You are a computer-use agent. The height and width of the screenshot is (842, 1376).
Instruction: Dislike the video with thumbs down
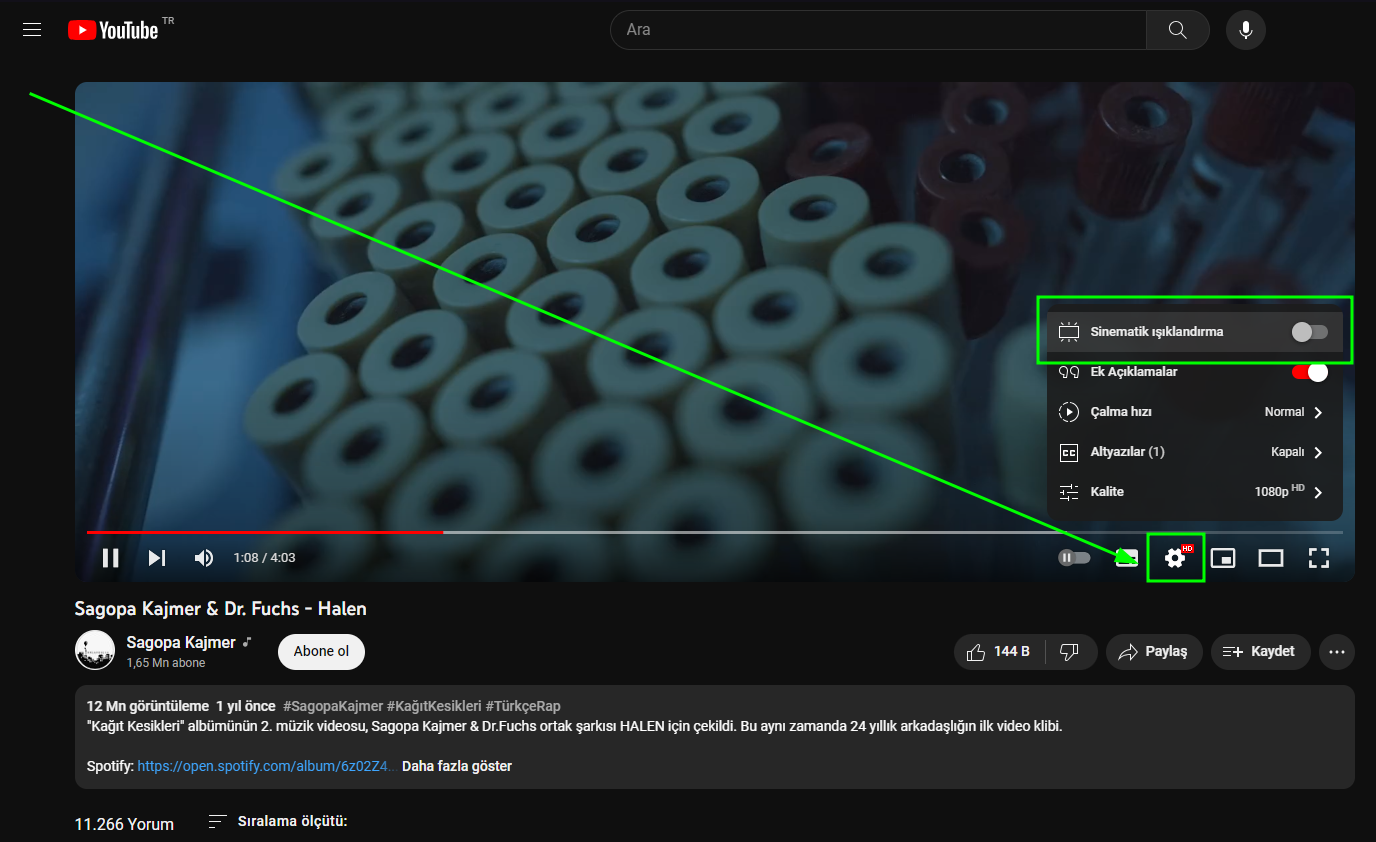click(x=1071, y=652)
